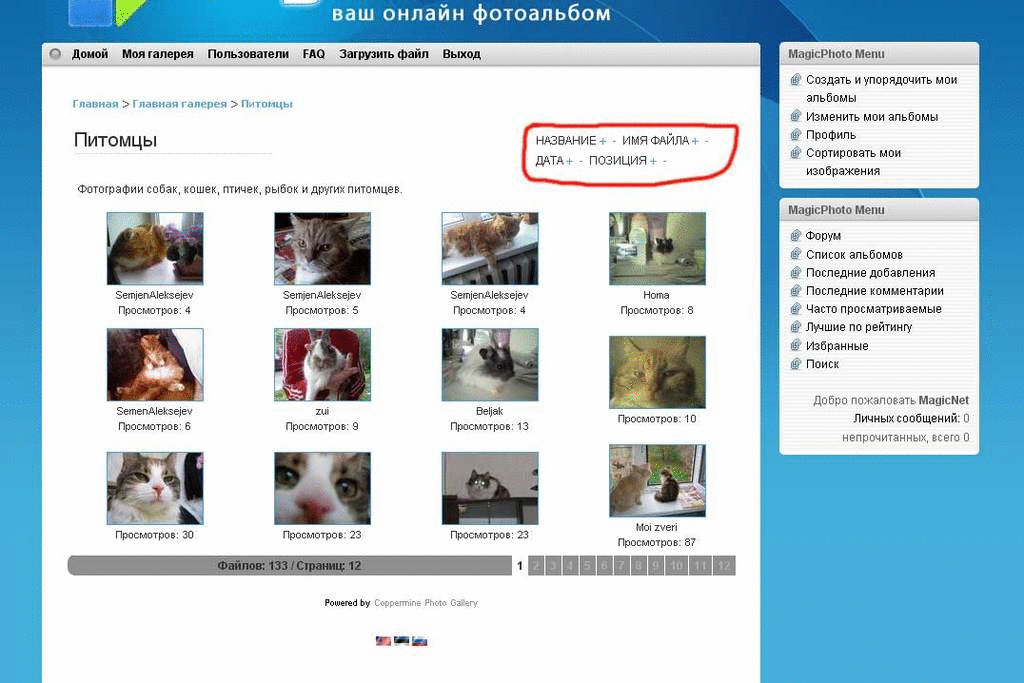The height and width of the screenshot is (683, 1024).
Task: Open Поиск in the sidebar
Action: (822, 364)
